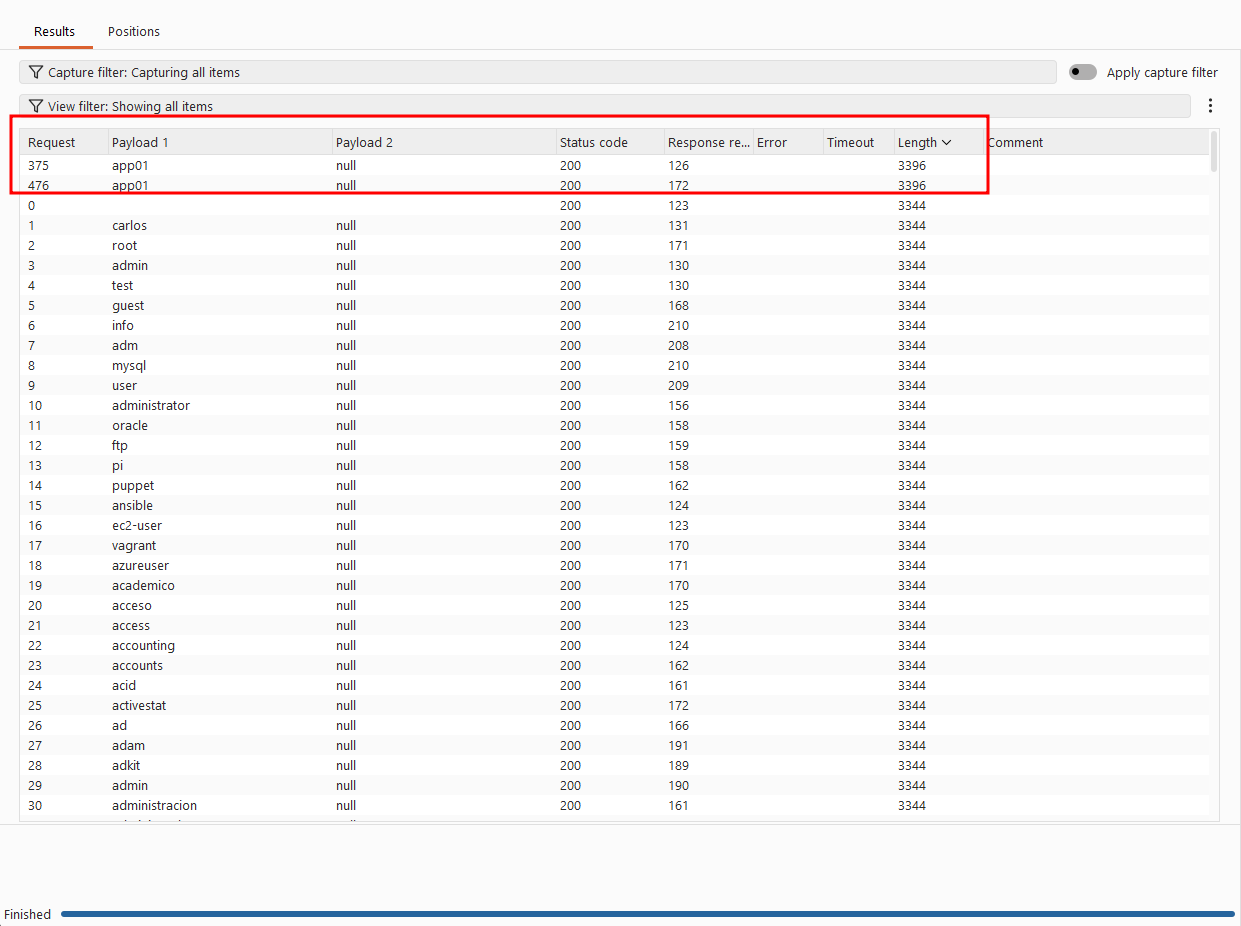This screenshot has width=1241, height=926.
Task: Select the carlos payload row
Action: tap(614, 225)
